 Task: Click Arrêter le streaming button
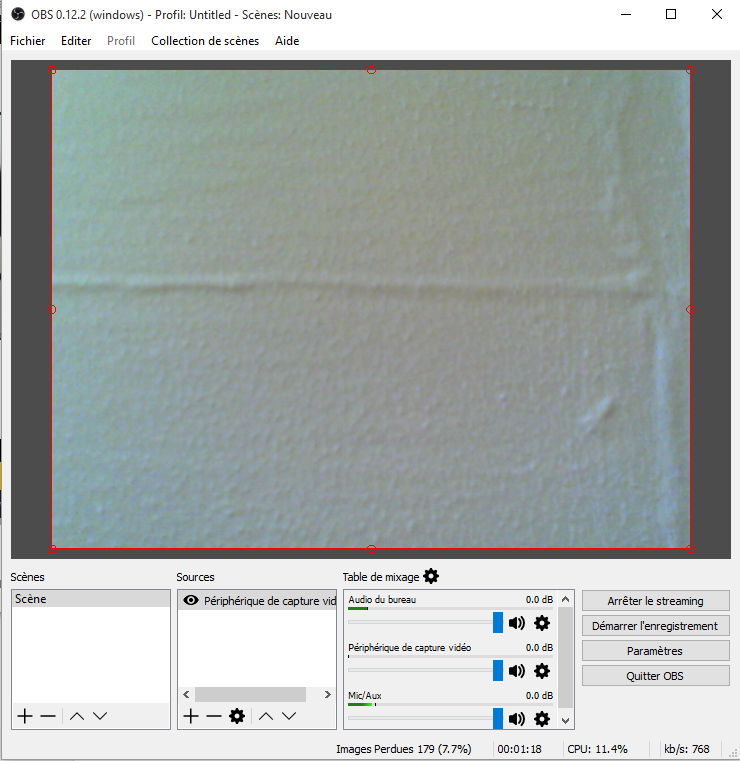coord(655,601)
